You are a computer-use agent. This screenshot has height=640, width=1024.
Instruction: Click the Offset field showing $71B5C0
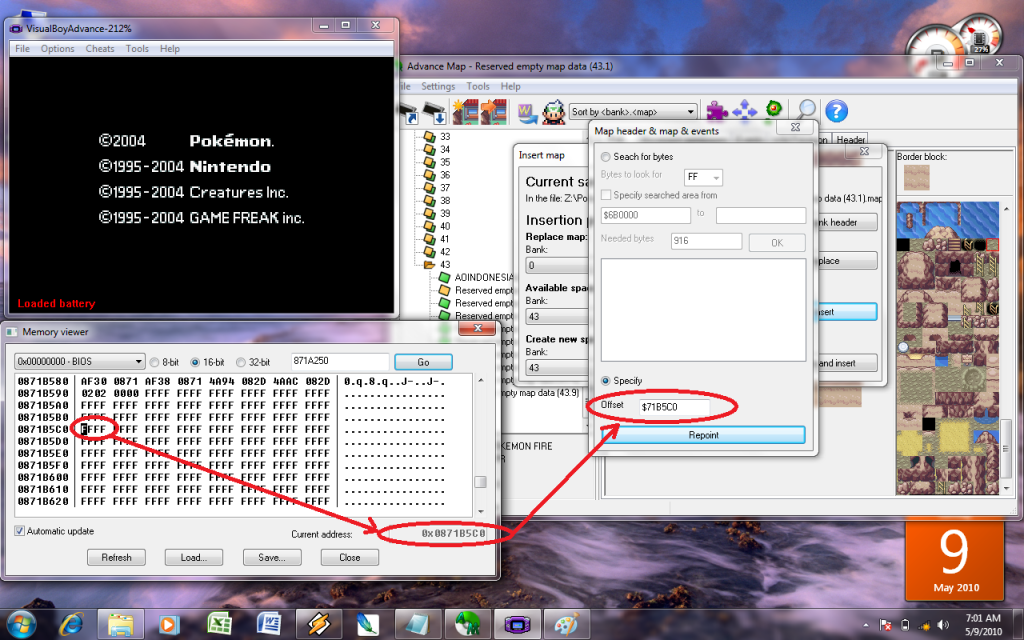pyautogui.click(x=674, y=407)
